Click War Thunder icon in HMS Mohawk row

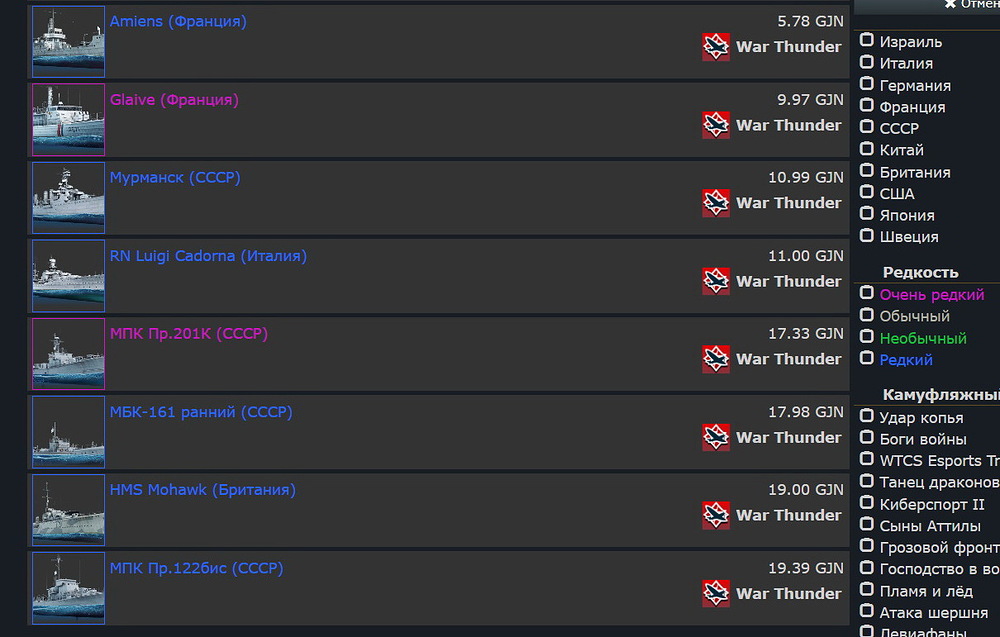(x=716, y=515)
